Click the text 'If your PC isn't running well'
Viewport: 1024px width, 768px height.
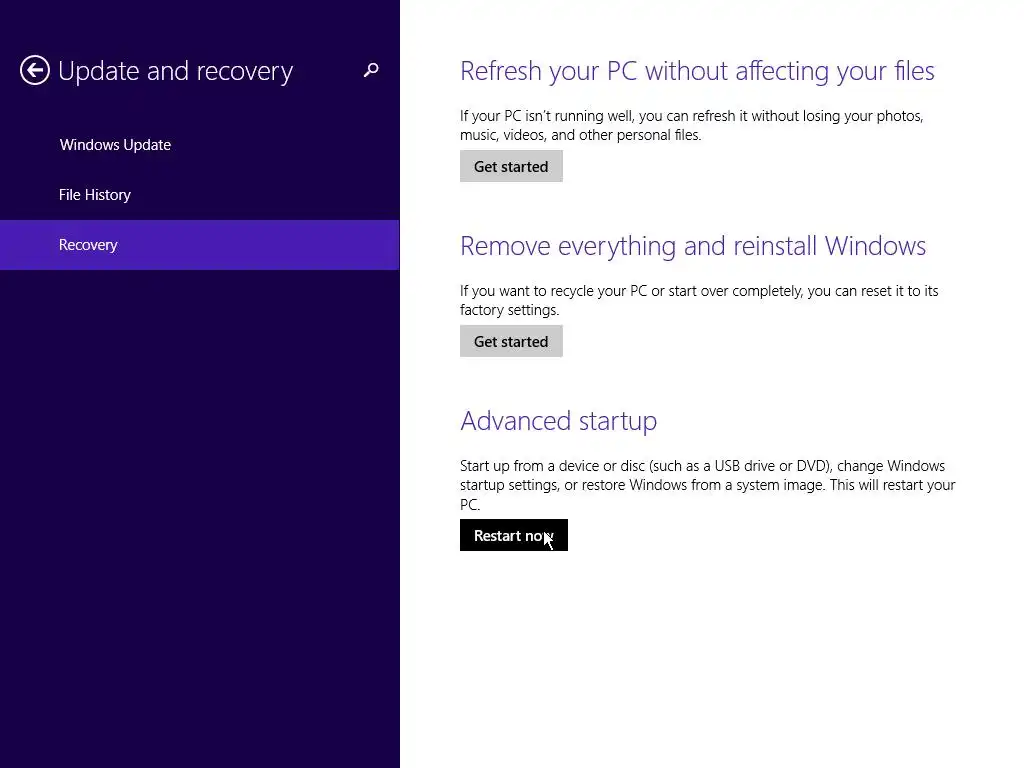547,116
